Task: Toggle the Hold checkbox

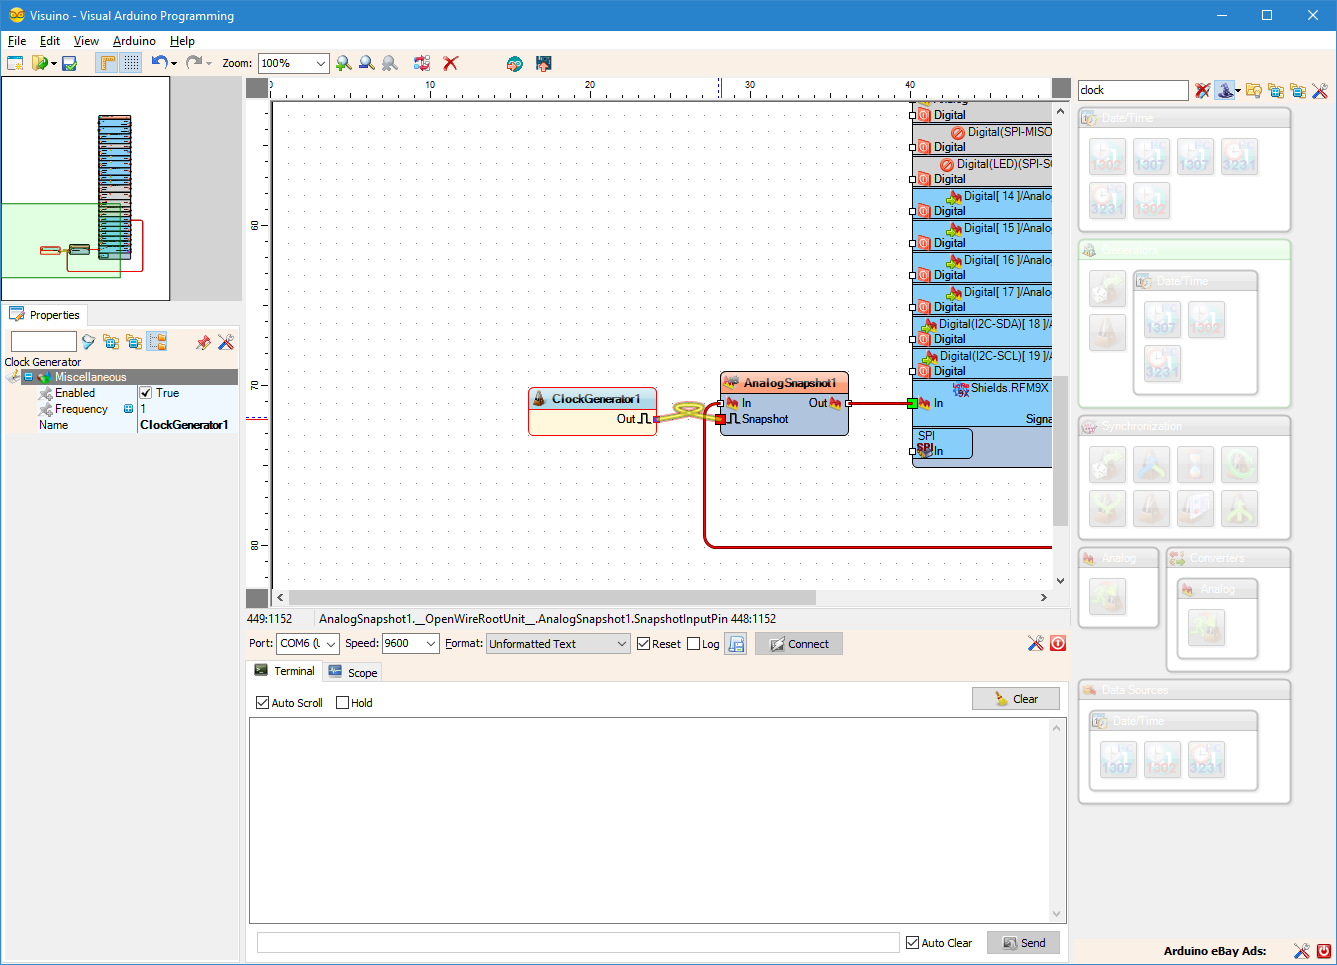Action: [343, 703]
